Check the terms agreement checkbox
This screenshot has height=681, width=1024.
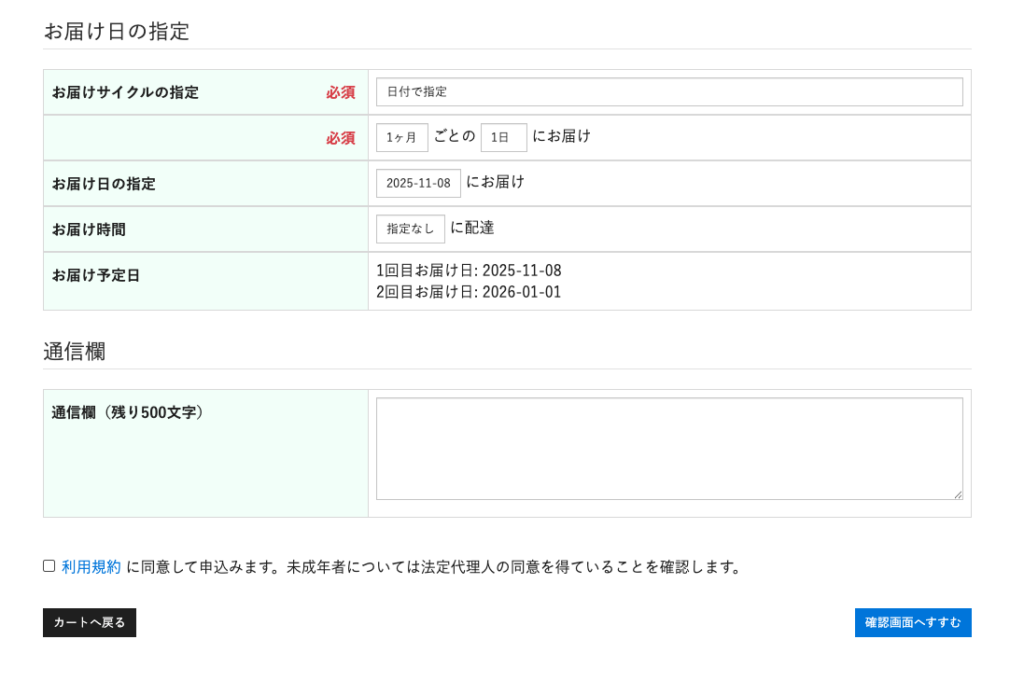pyautogui.click(x=49, y=566)
